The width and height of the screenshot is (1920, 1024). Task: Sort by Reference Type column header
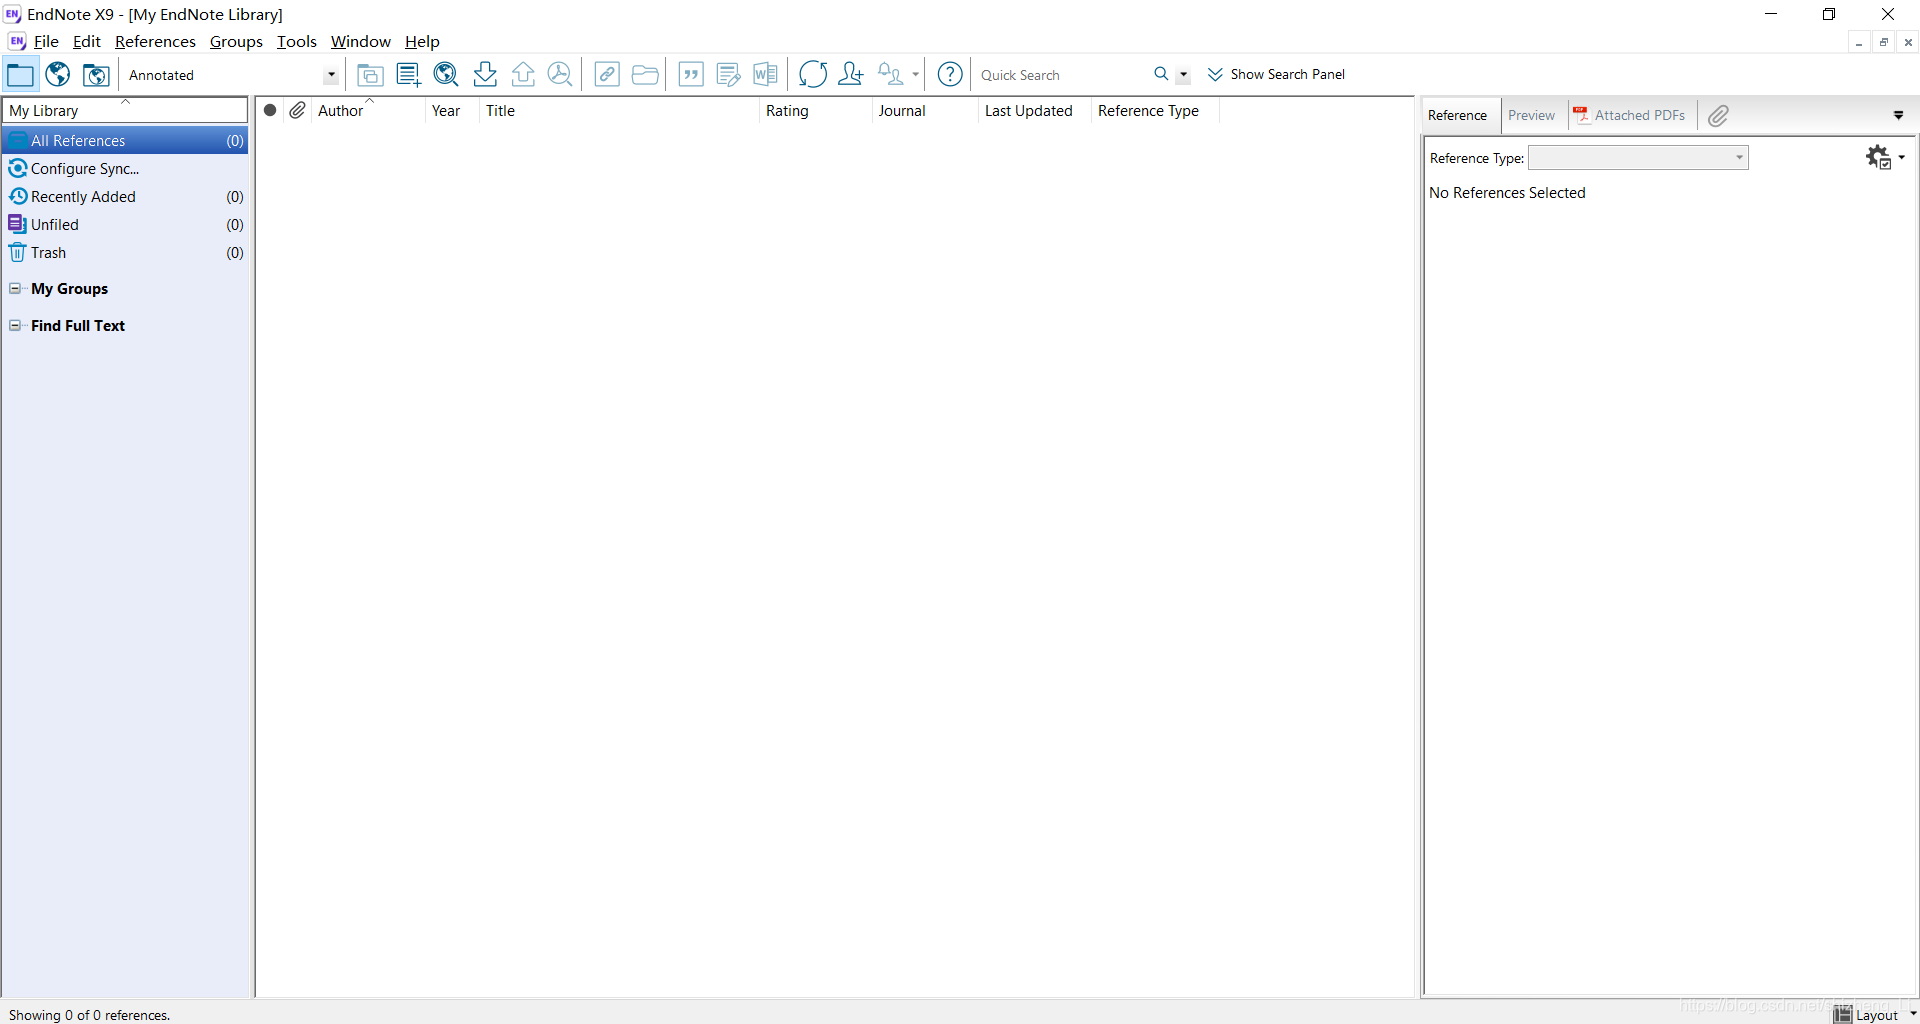click(1155, 111)
